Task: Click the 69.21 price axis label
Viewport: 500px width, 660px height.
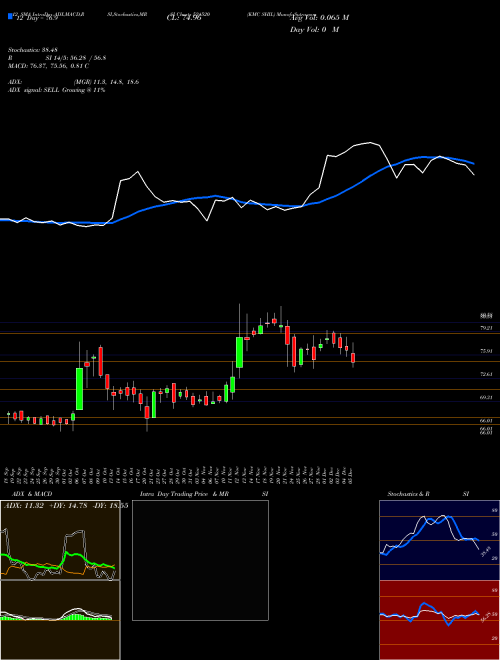Action: [x=486, y=397]
